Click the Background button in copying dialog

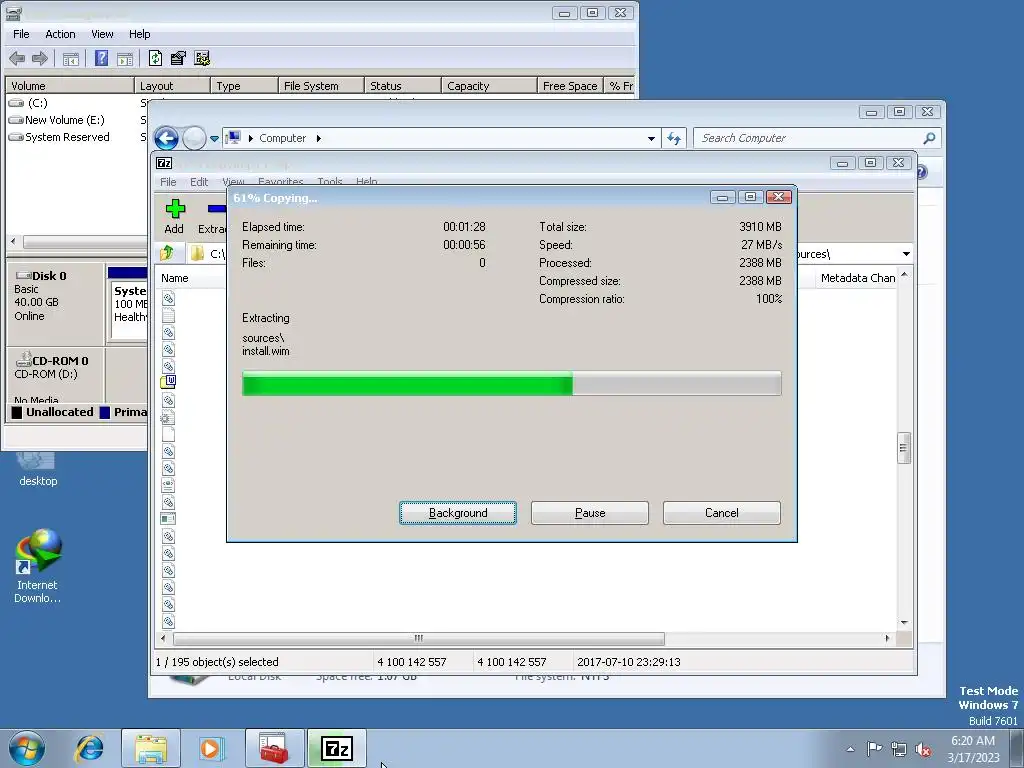click(x=458, y=513)
